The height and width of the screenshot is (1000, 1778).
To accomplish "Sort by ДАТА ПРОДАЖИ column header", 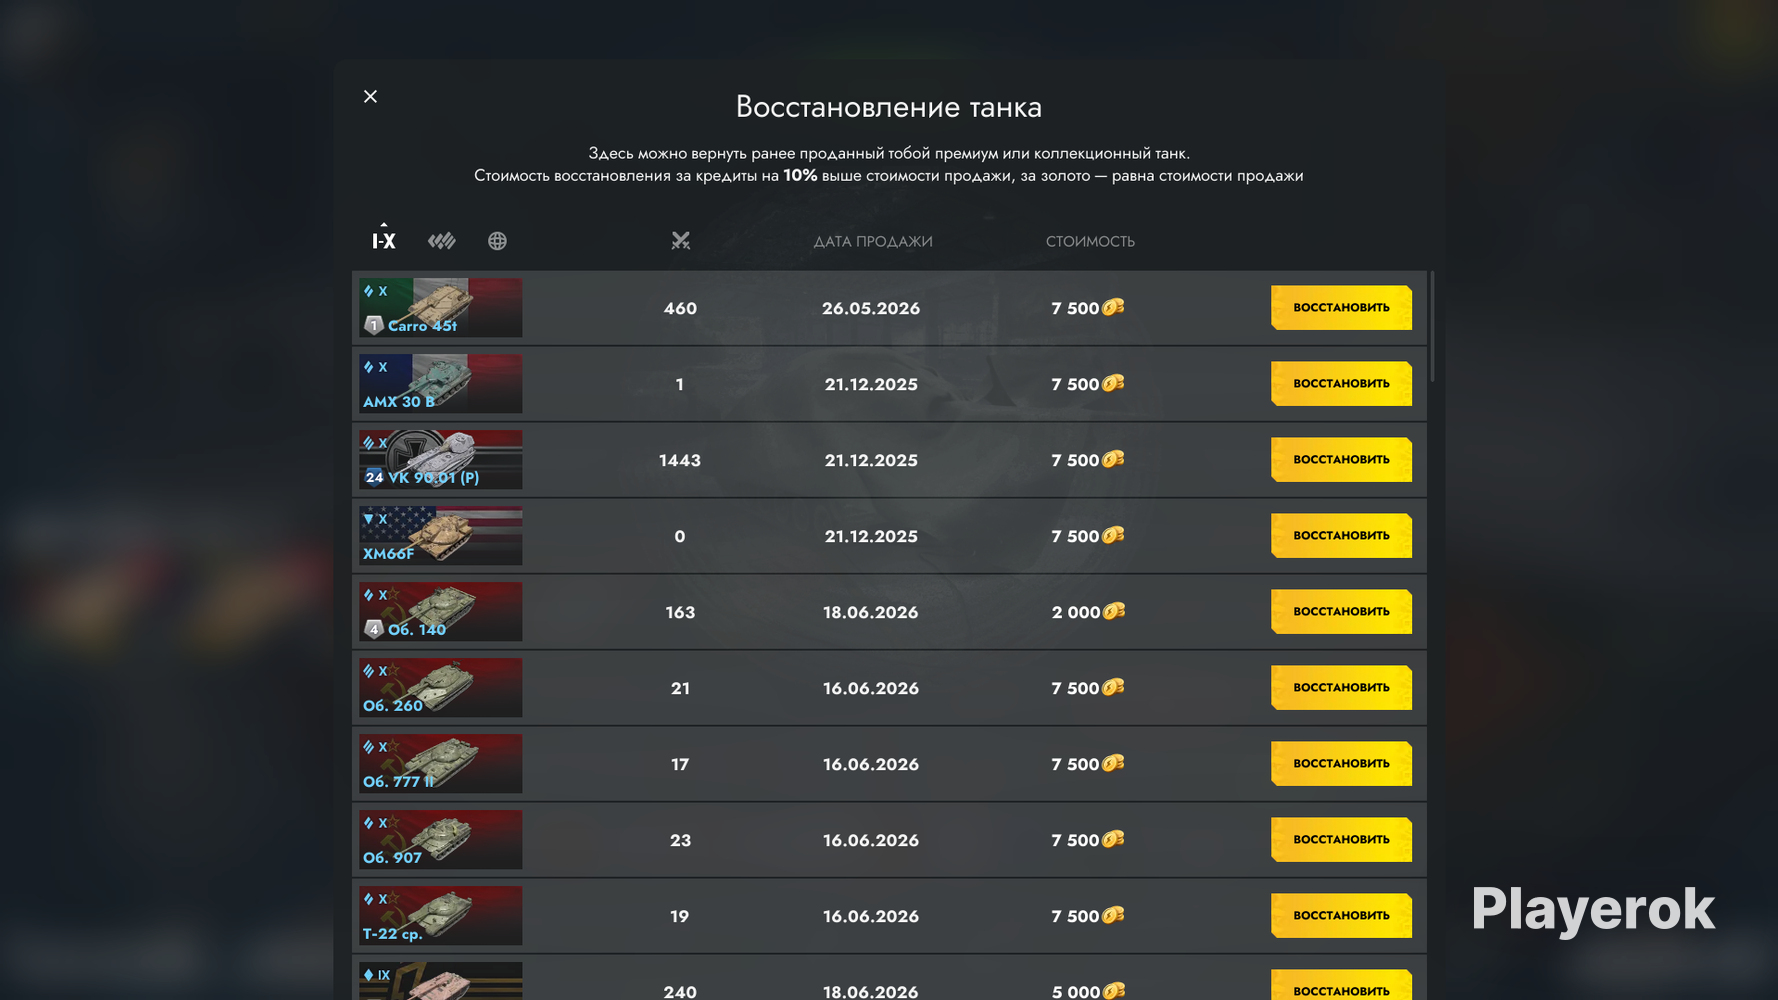I will point(873,241).
